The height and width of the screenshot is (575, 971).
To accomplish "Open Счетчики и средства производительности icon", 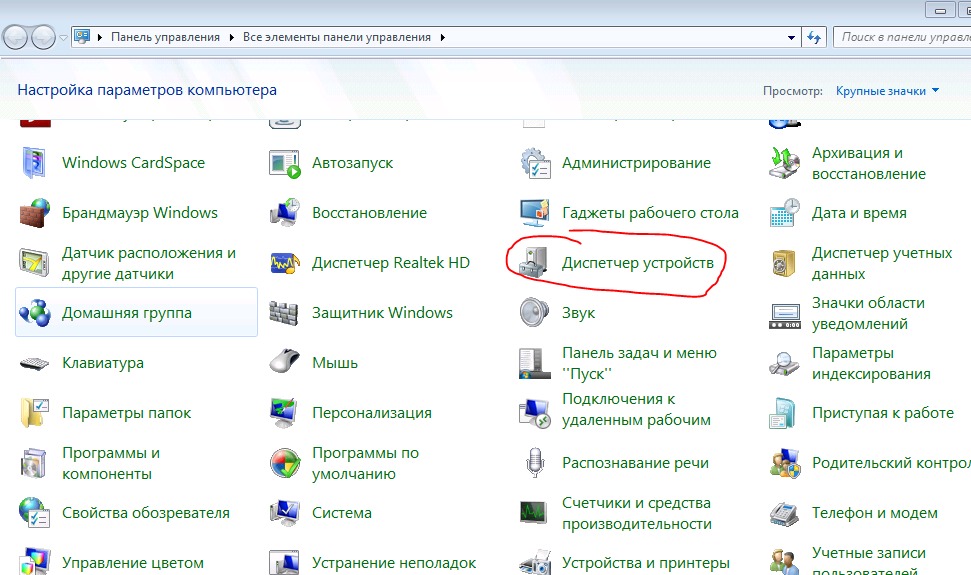I will pyautogui.click(x=533, y=512).
